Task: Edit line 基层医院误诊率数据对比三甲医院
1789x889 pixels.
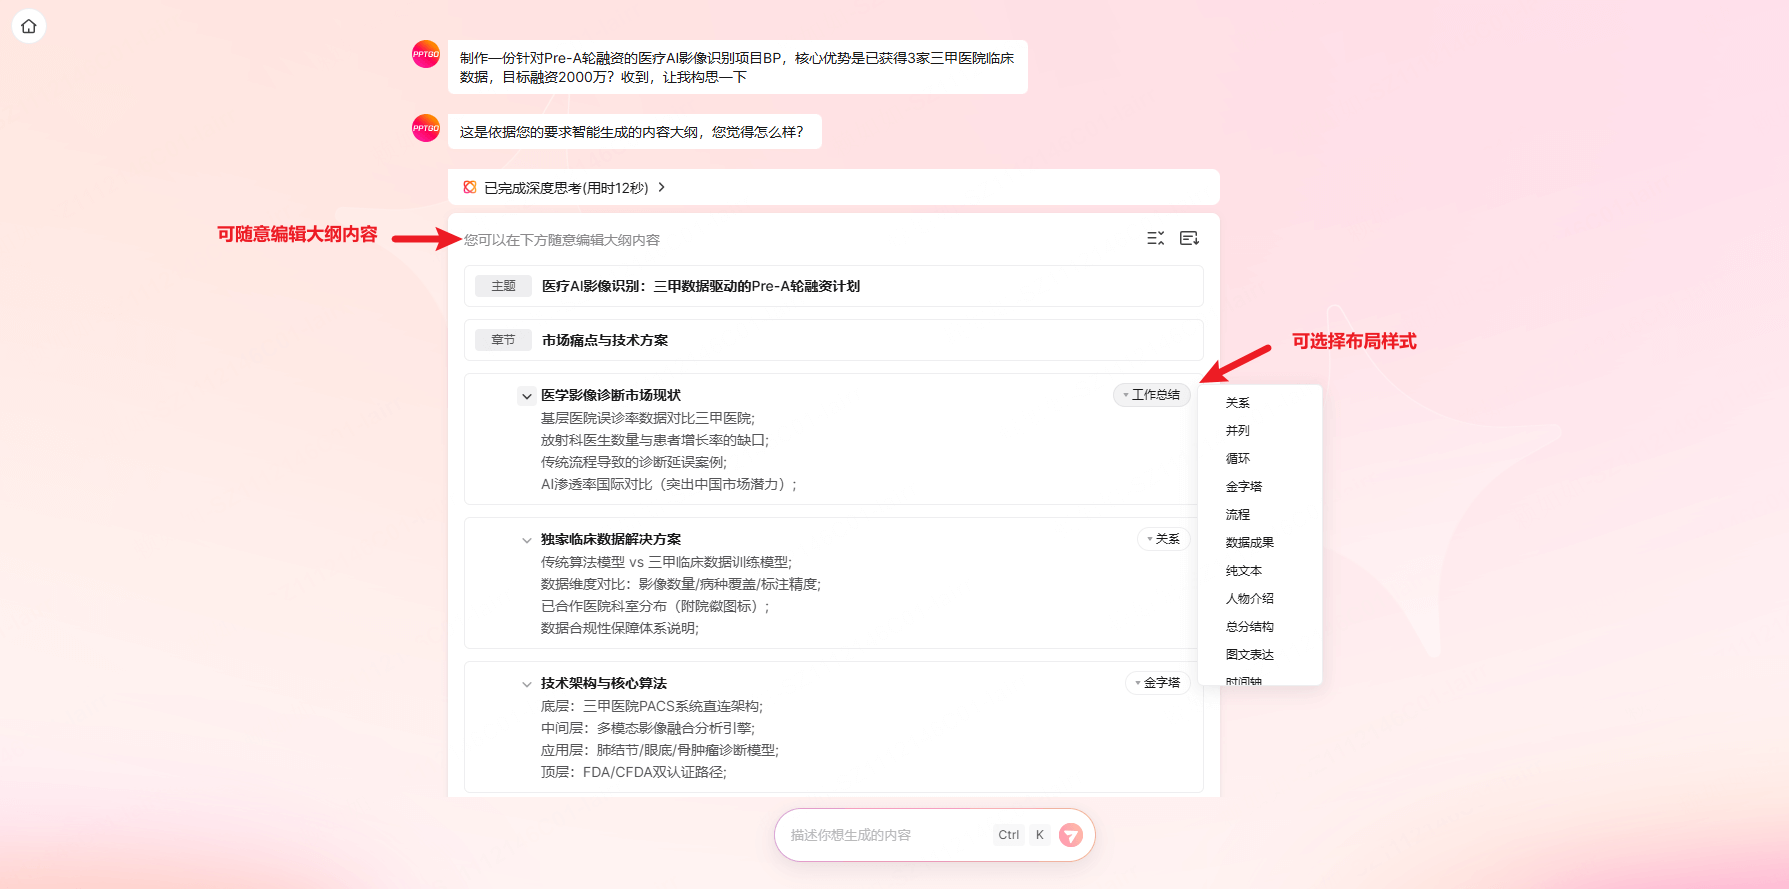Action: point(648,418)
